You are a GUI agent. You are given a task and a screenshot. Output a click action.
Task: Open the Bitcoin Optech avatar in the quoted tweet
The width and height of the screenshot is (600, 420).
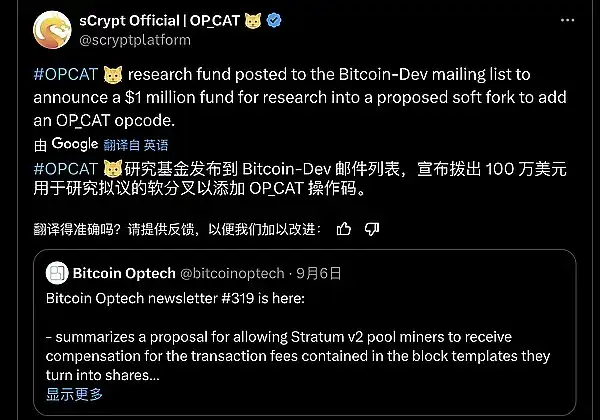(x=57, y=272)
